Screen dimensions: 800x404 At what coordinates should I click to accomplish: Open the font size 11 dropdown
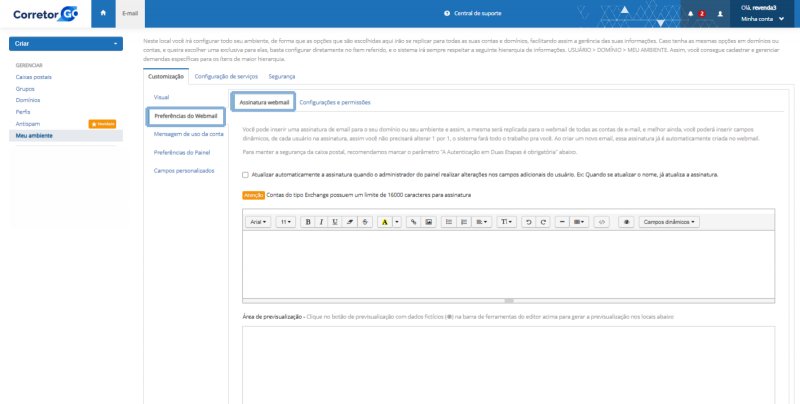(286, 222)
